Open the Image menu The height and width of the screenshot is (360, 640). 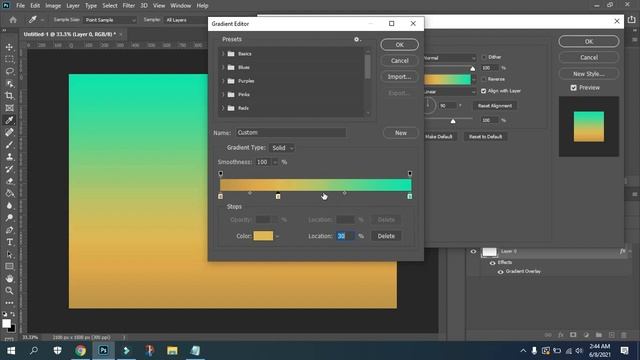pyautogui.click(x=53, y=6)
